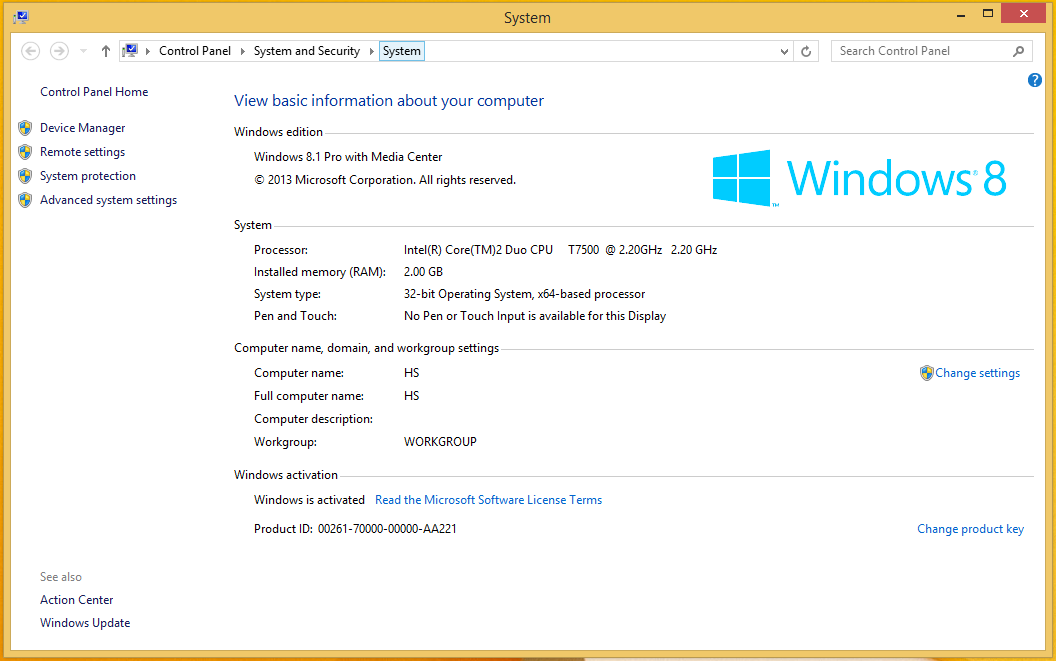
Task: Select Full computer name value 'HS'
Action: pyautogui.click(x=411, y=396)
